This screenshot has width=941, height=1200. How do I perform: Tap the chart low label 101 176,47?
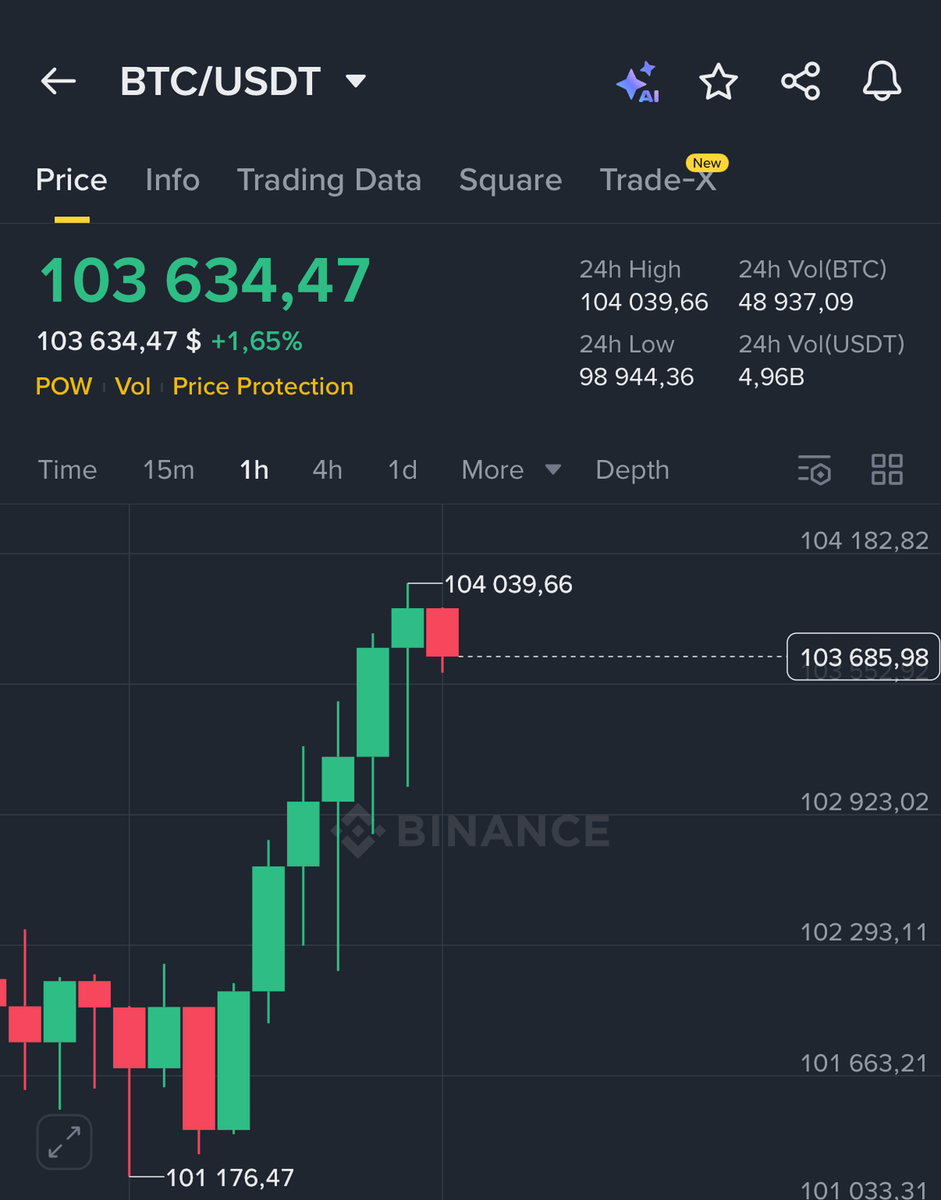click(x=230, y=1177)
